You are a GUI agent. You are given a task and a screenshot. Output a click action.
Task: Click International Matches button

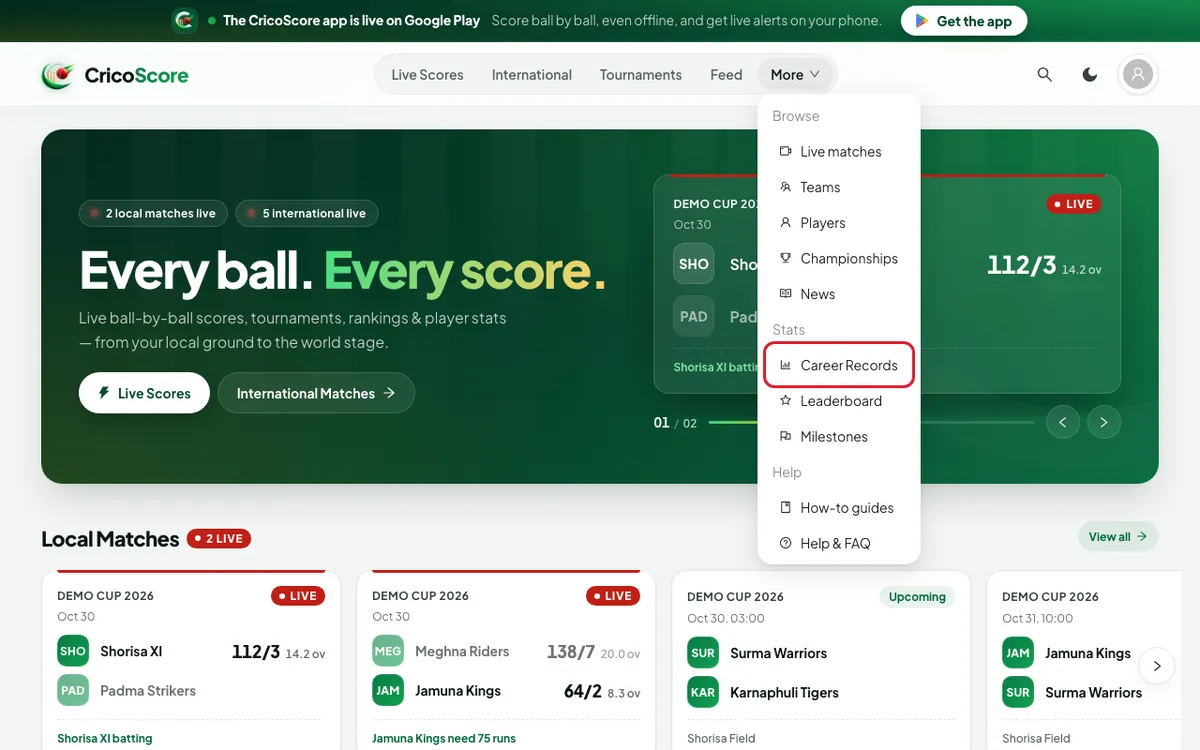[x=316, y=393]
